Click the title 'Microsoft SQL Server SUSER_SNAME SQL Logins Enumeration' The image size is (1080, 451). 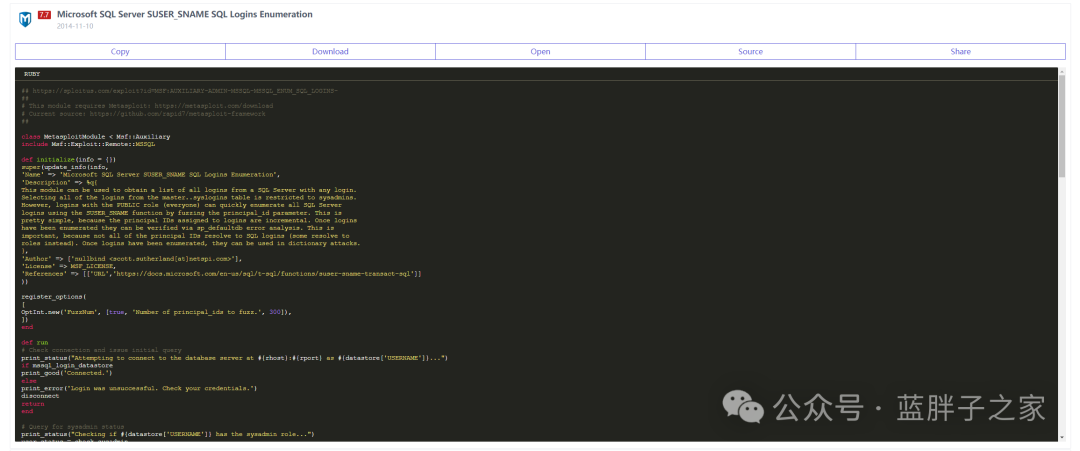(x=185, y=14)
